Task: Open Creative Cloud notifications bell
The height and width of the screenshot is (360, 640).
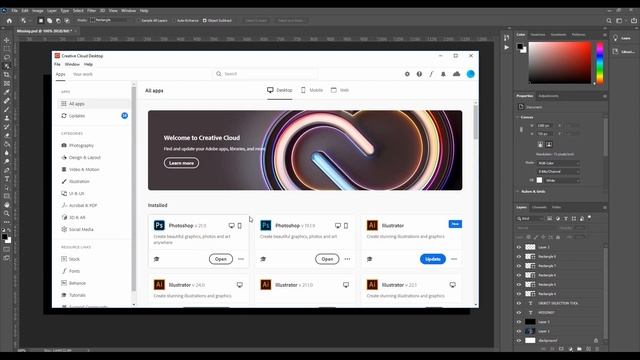Action: [443, 74]
